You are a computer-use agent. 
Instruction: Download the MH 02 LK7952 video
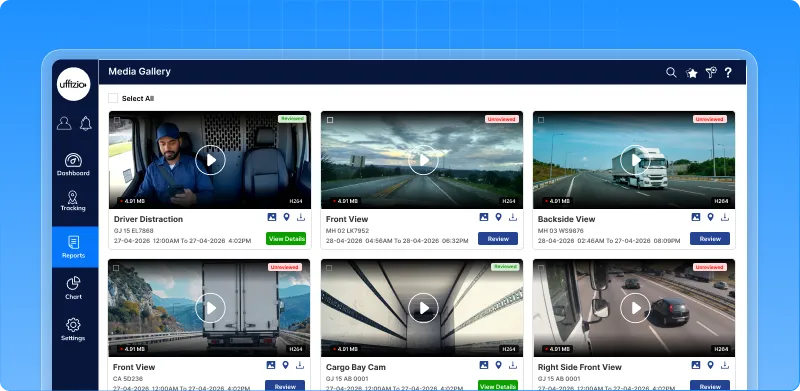point(513,217)
